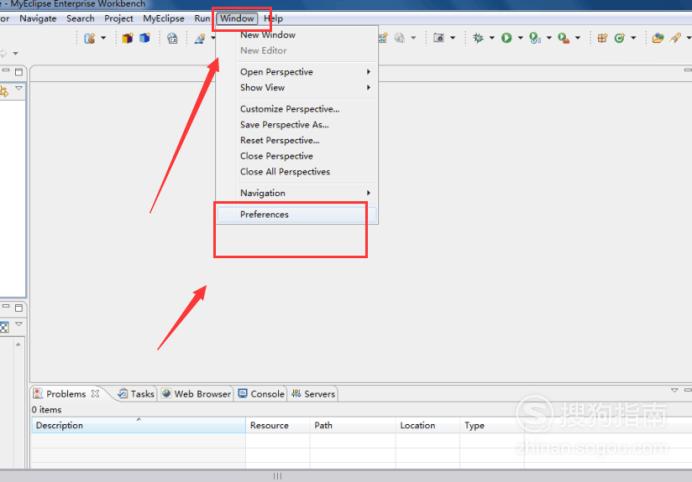
Task: Sort by the Path column header
Action: coord(353,426)
